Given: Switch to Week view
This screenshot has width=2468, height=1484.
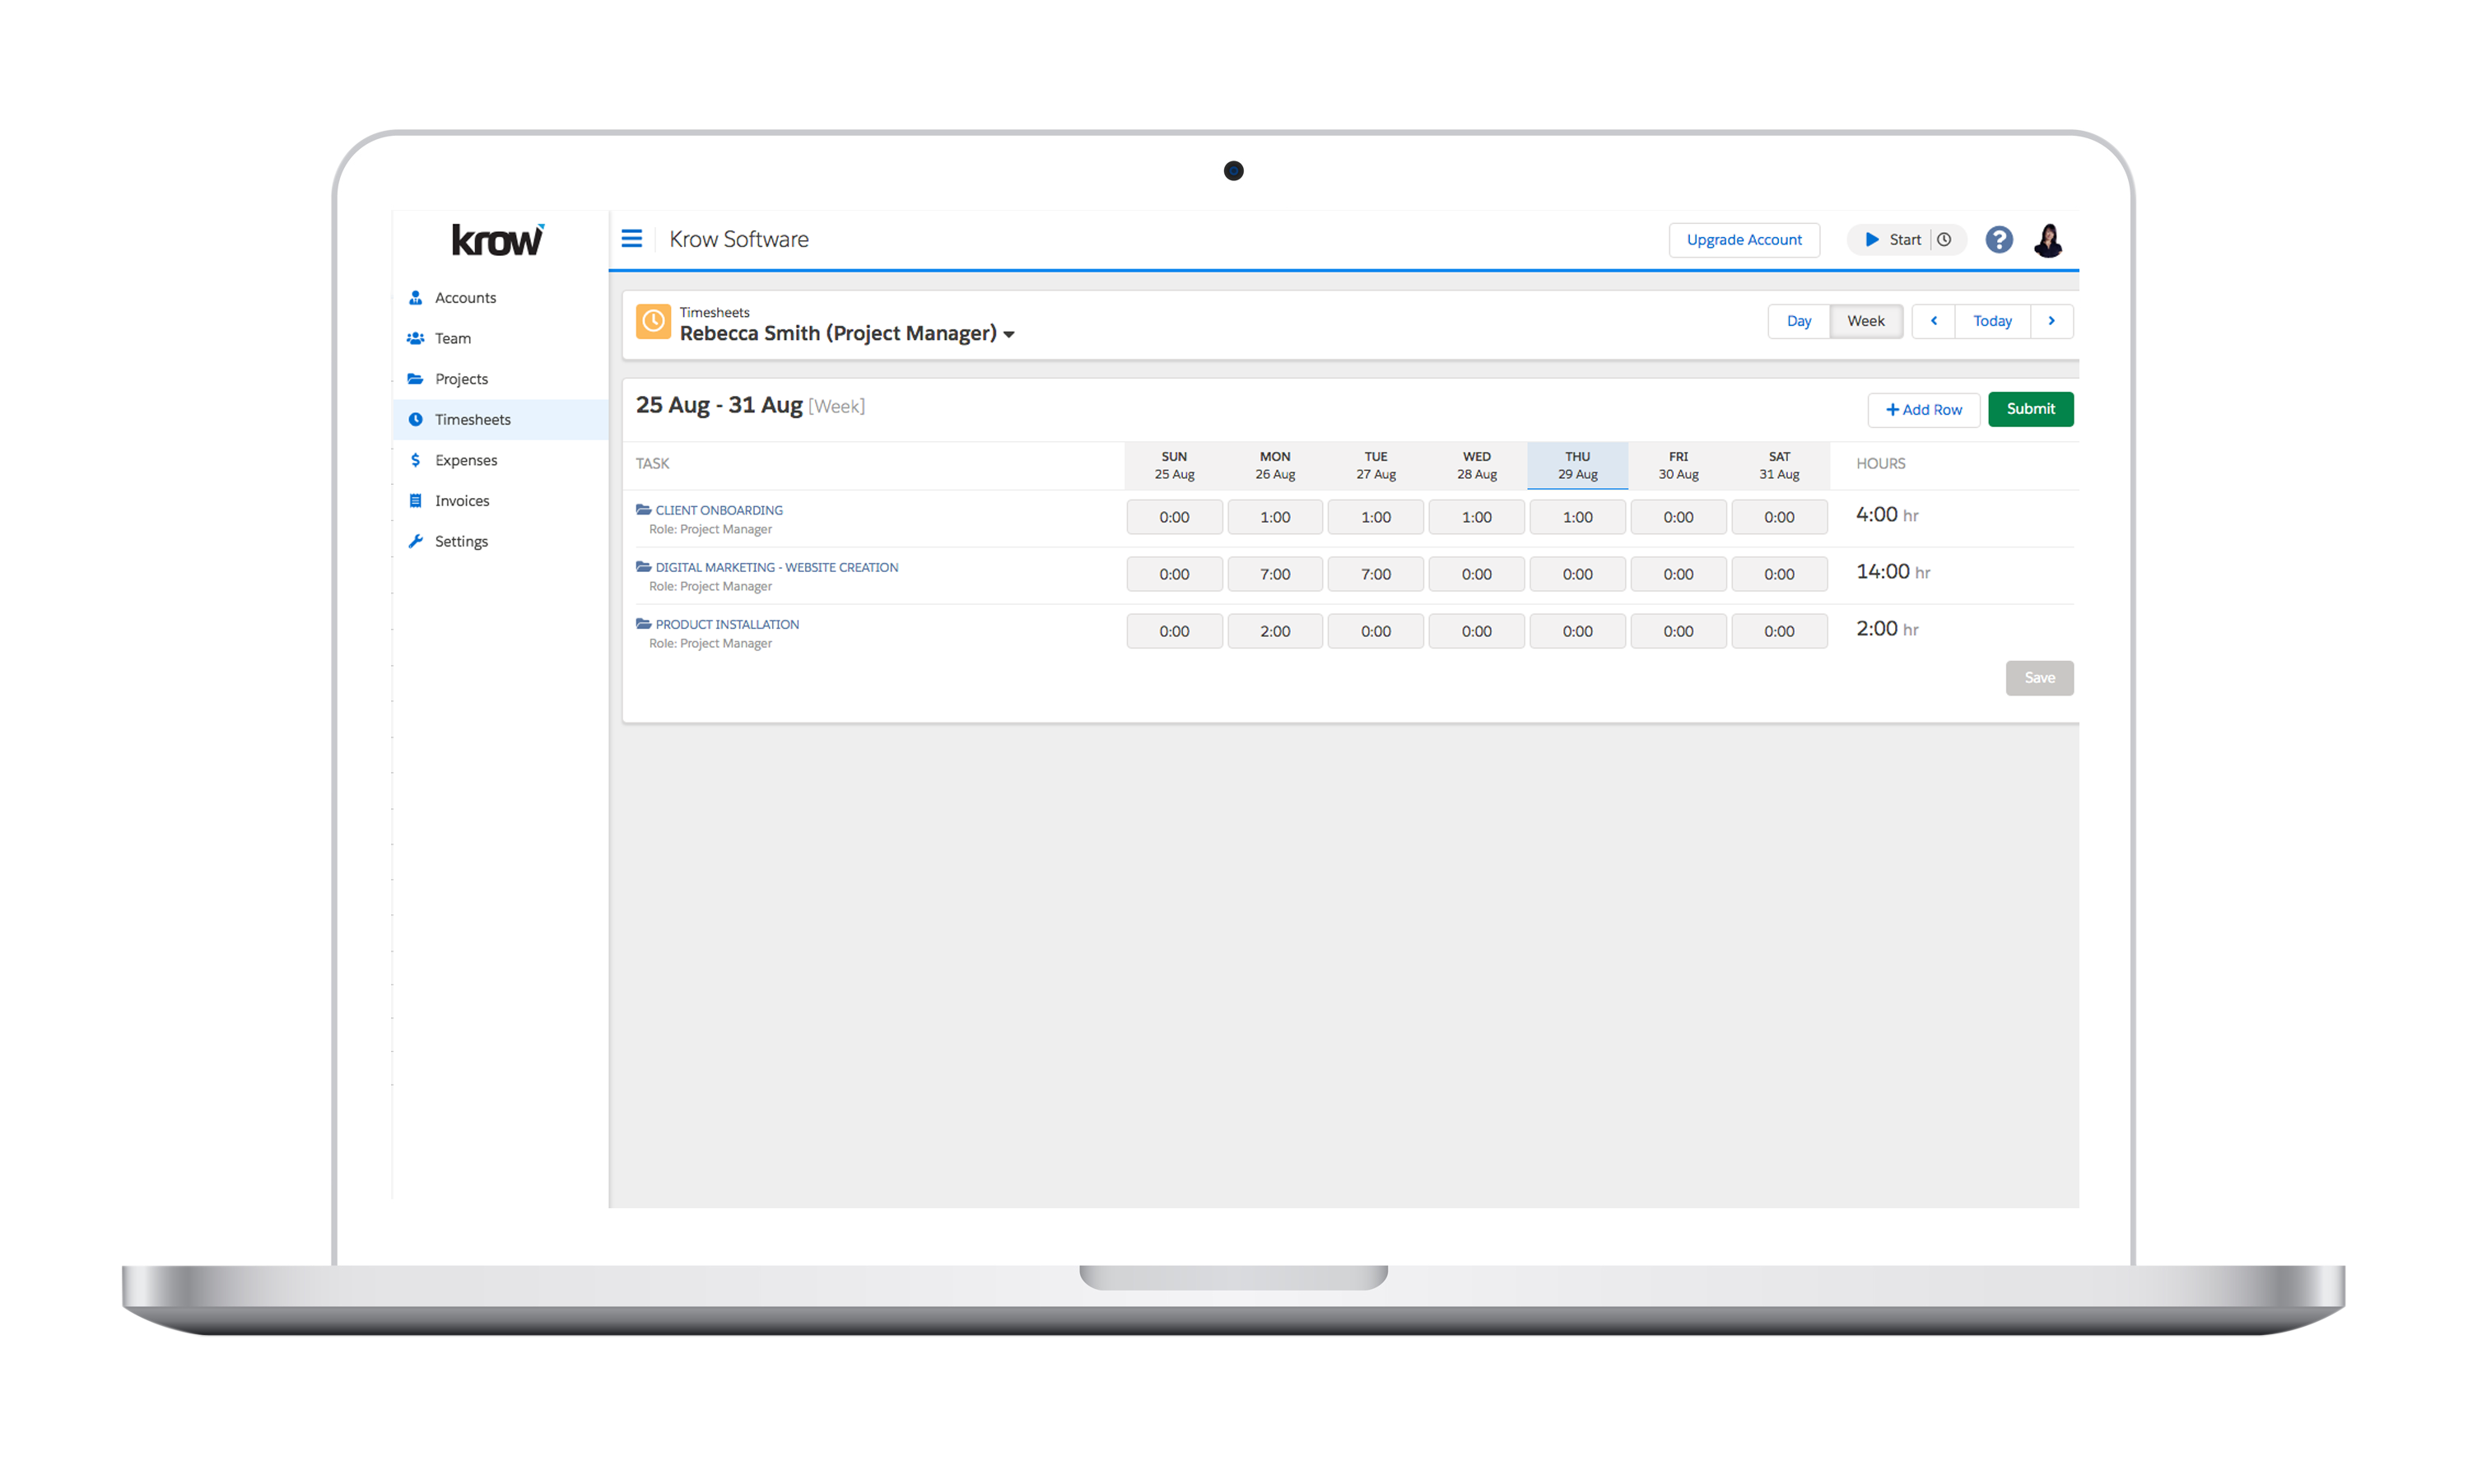Looking at the screenshot, I should (x=1865, y=321).
